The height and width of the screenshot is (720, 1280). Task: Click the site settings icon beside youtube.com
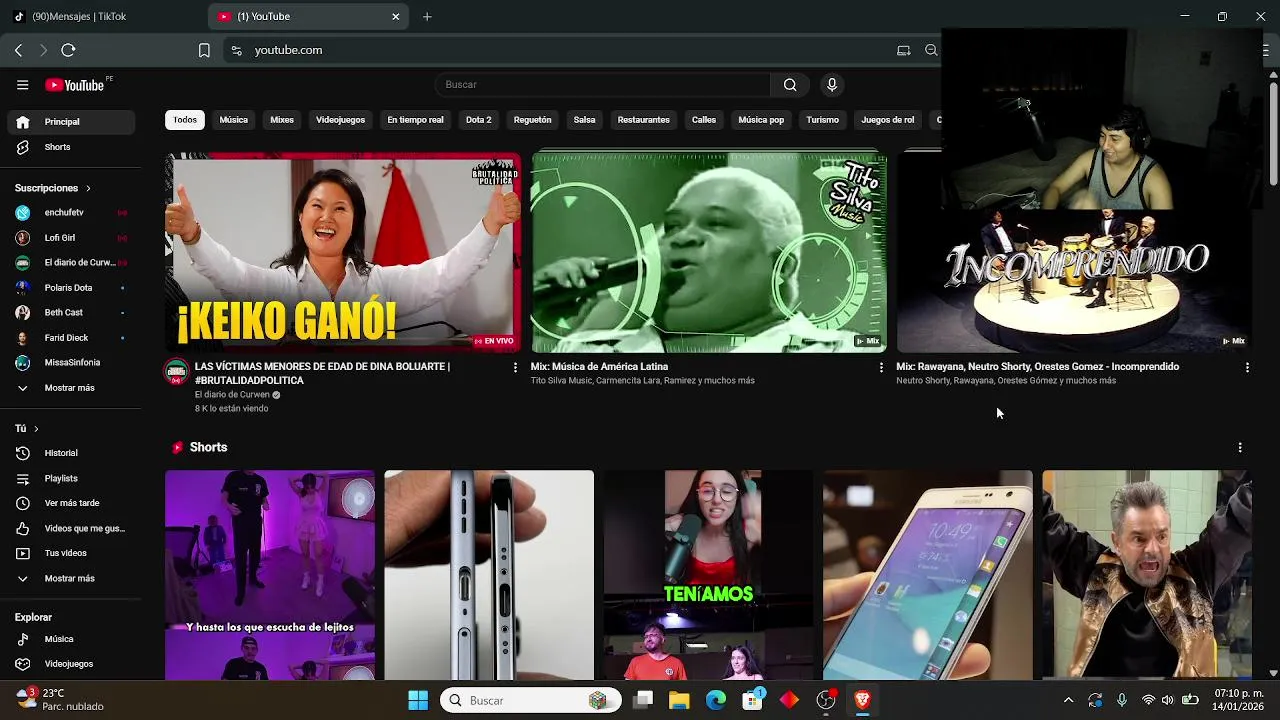point(236,50)
